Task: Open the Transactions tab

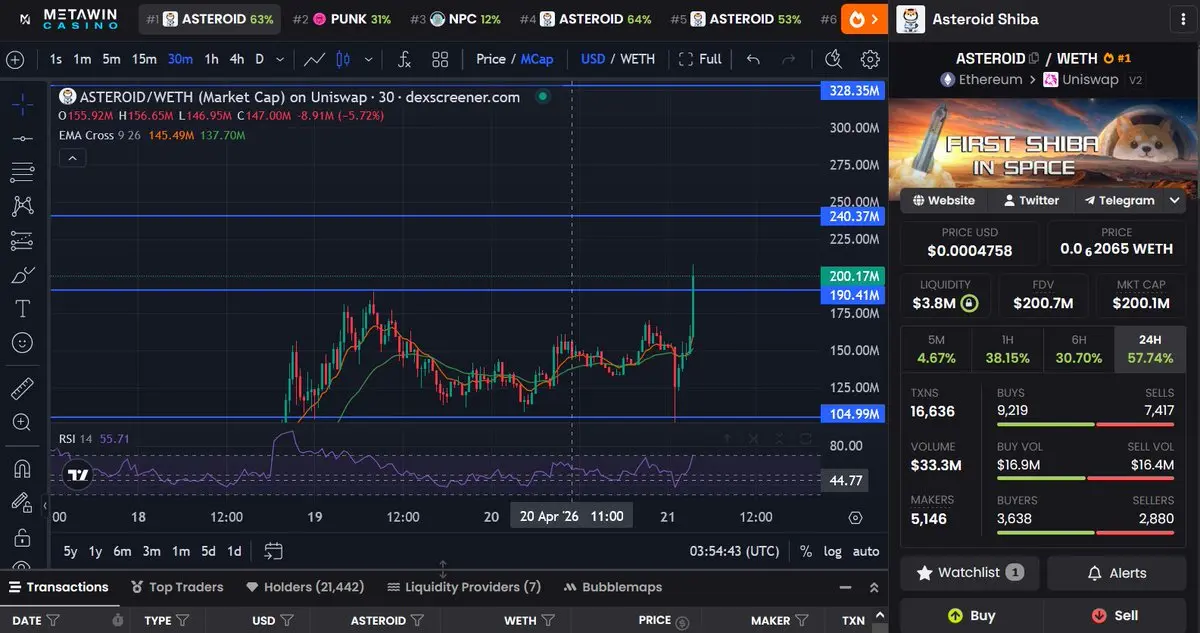Action: click(59, 587)
